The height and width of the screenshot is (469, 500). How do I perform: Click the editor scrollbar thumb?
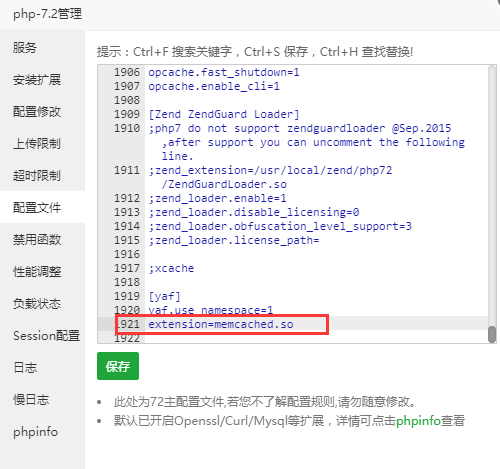pos(492,334)
